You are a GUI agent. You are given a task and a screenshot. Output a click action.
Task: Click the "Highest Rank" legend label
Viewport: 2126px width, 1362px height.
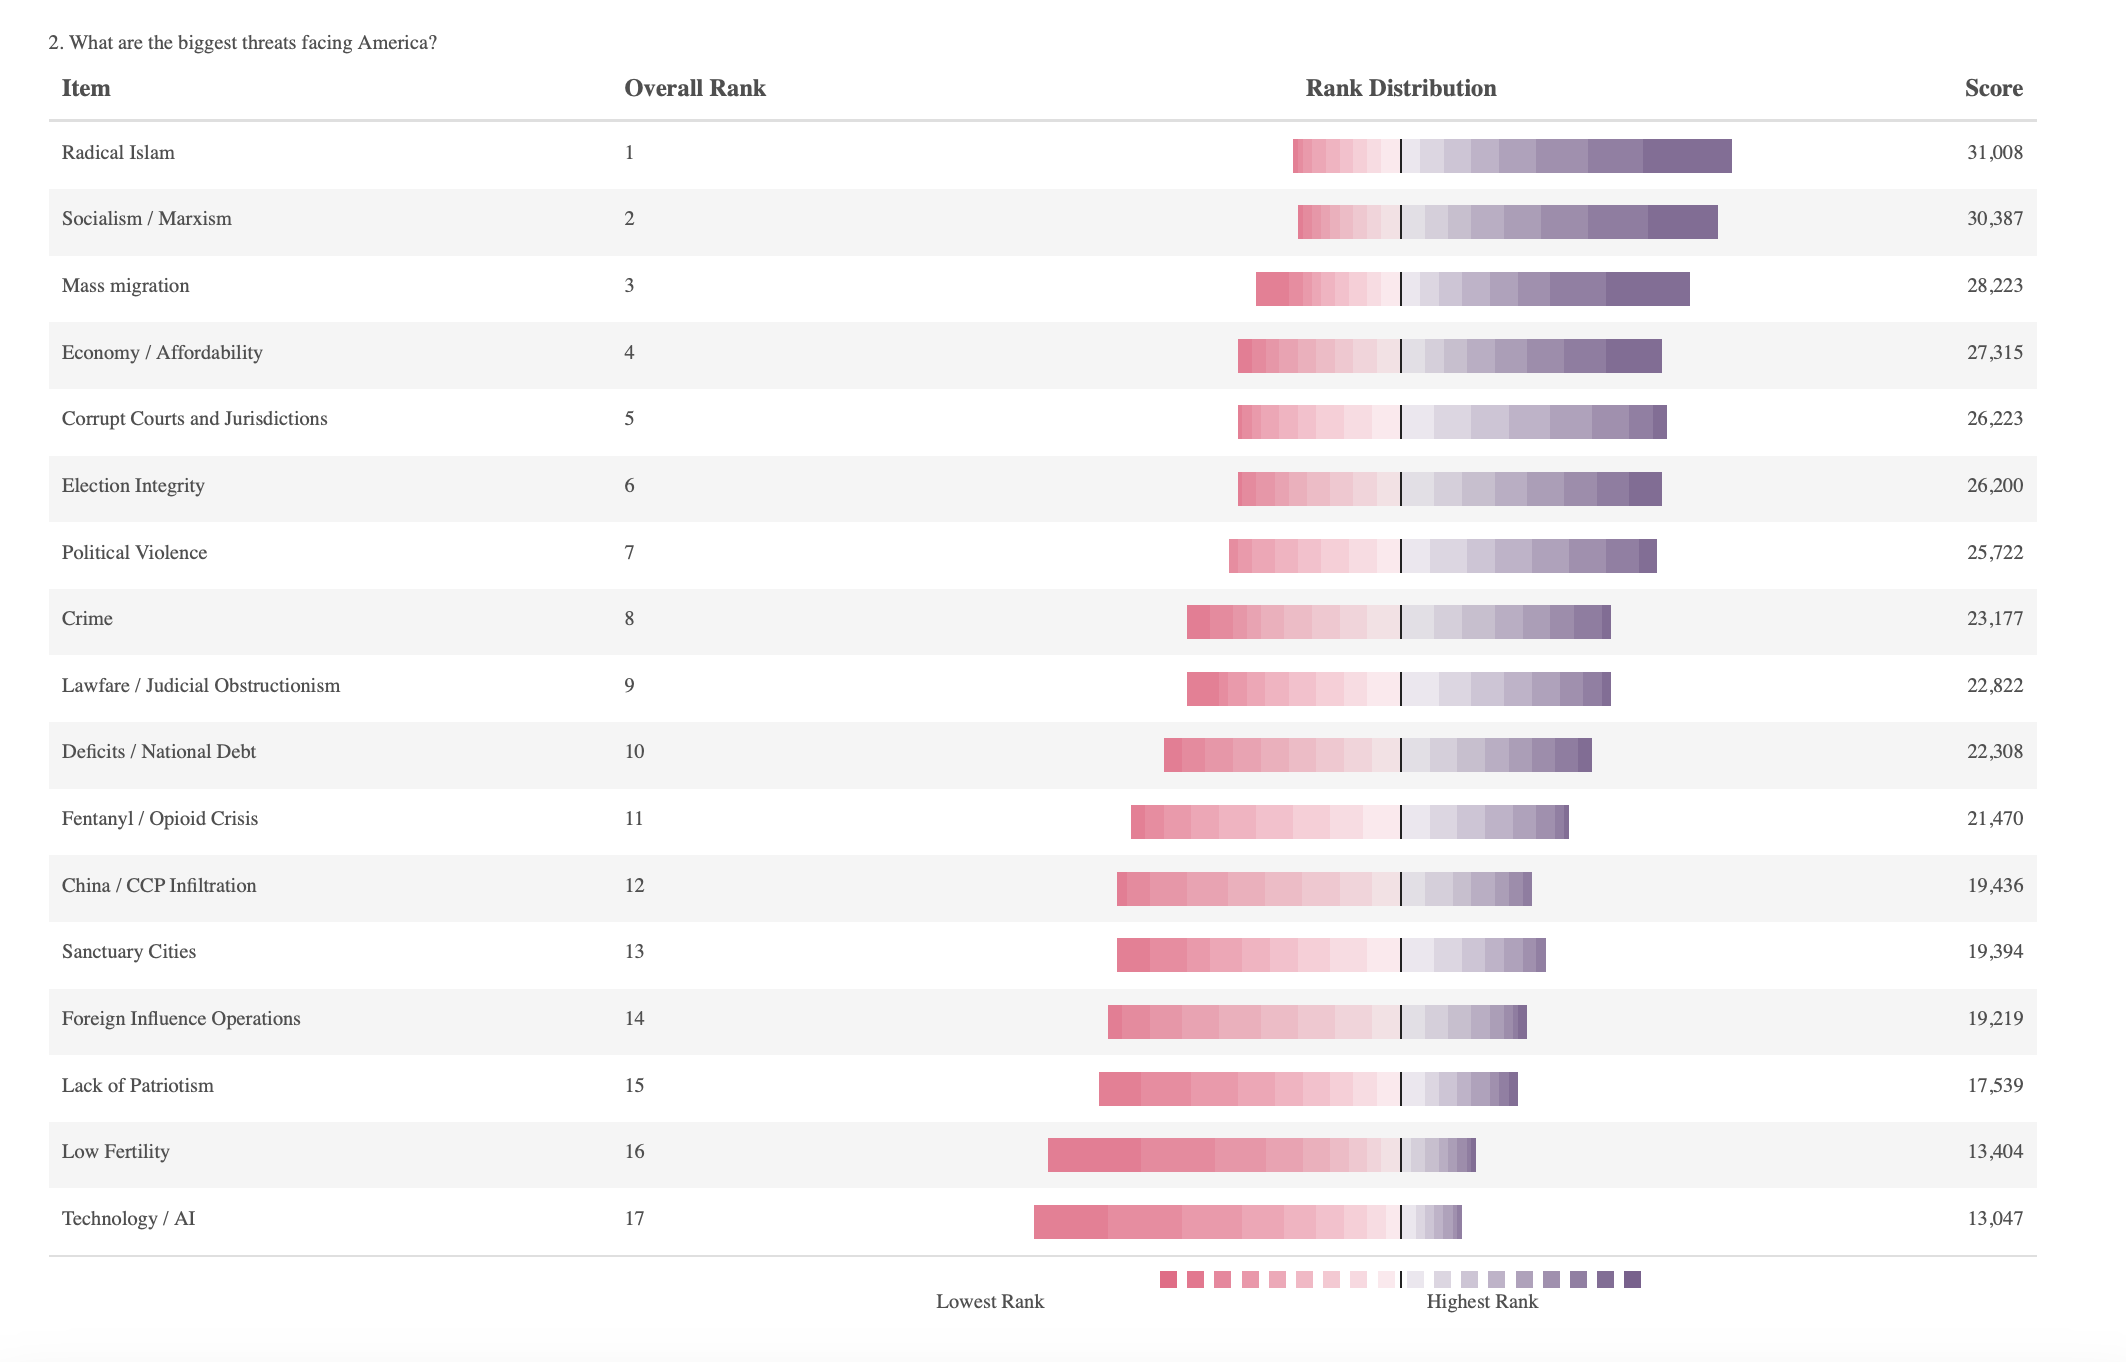point(1481,1301)
